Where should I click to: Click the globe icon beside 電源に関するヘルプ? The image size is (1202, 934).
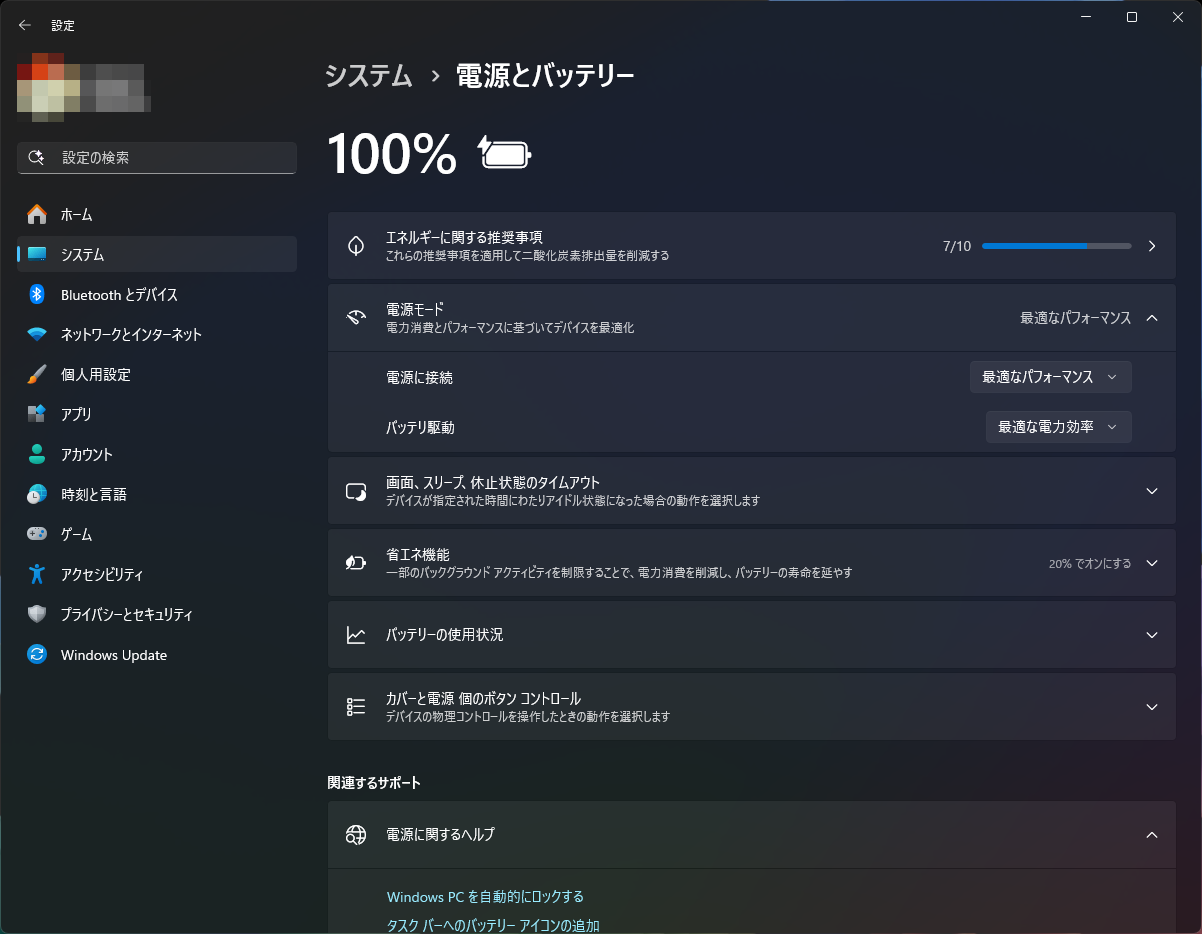[356, 834]
